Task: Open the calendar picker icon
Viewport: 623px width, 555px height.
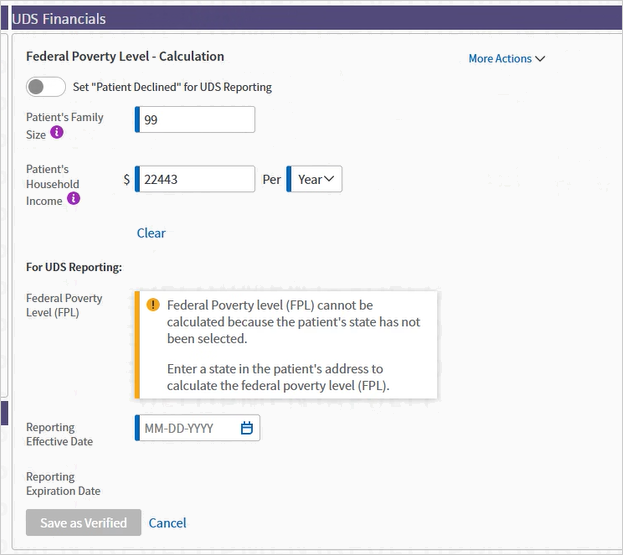Action: point(247,428)
